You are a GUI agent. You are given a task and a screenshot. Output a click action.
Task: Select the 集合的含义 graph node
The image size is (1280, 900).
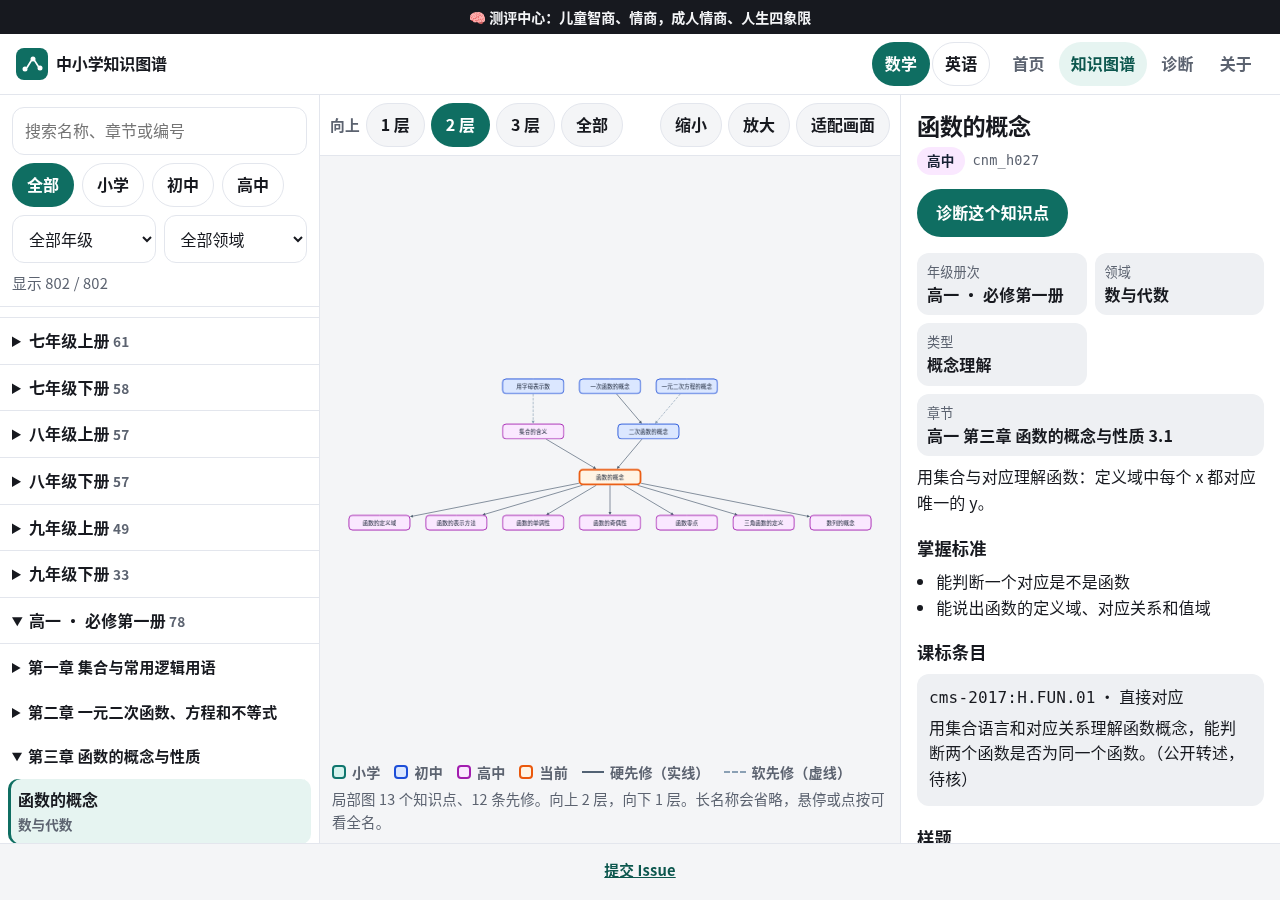pyautogui.click(x=533, y=431)
